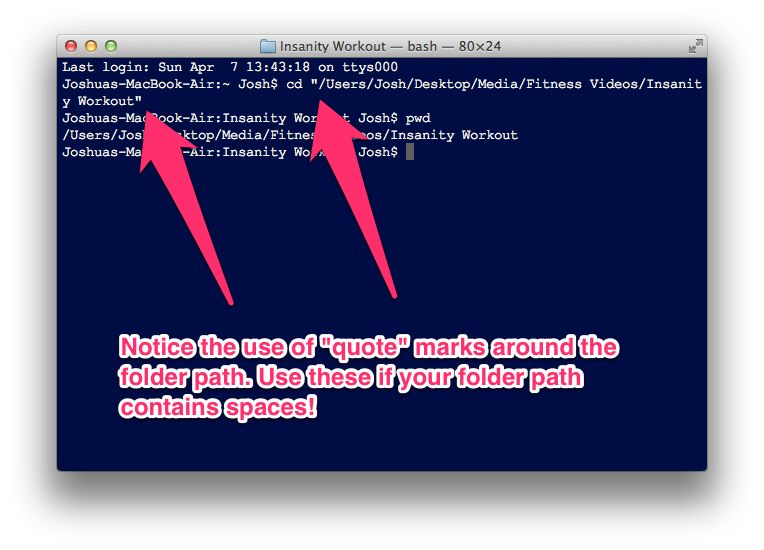This screenshot has height=550, width=764.
Task: Click the pwd output ending in 'Insanity Workout'
Action: coord(290,135)
